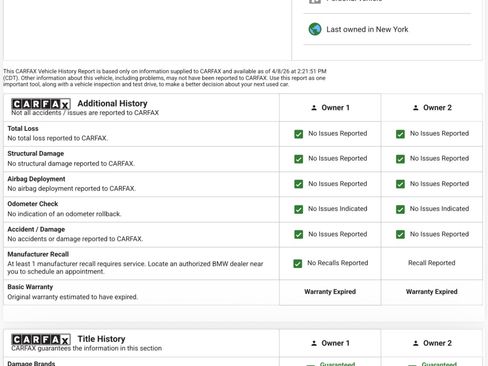Click Owner 1 column header in Additional History
The image size is (488, 366).
point(330,108)
